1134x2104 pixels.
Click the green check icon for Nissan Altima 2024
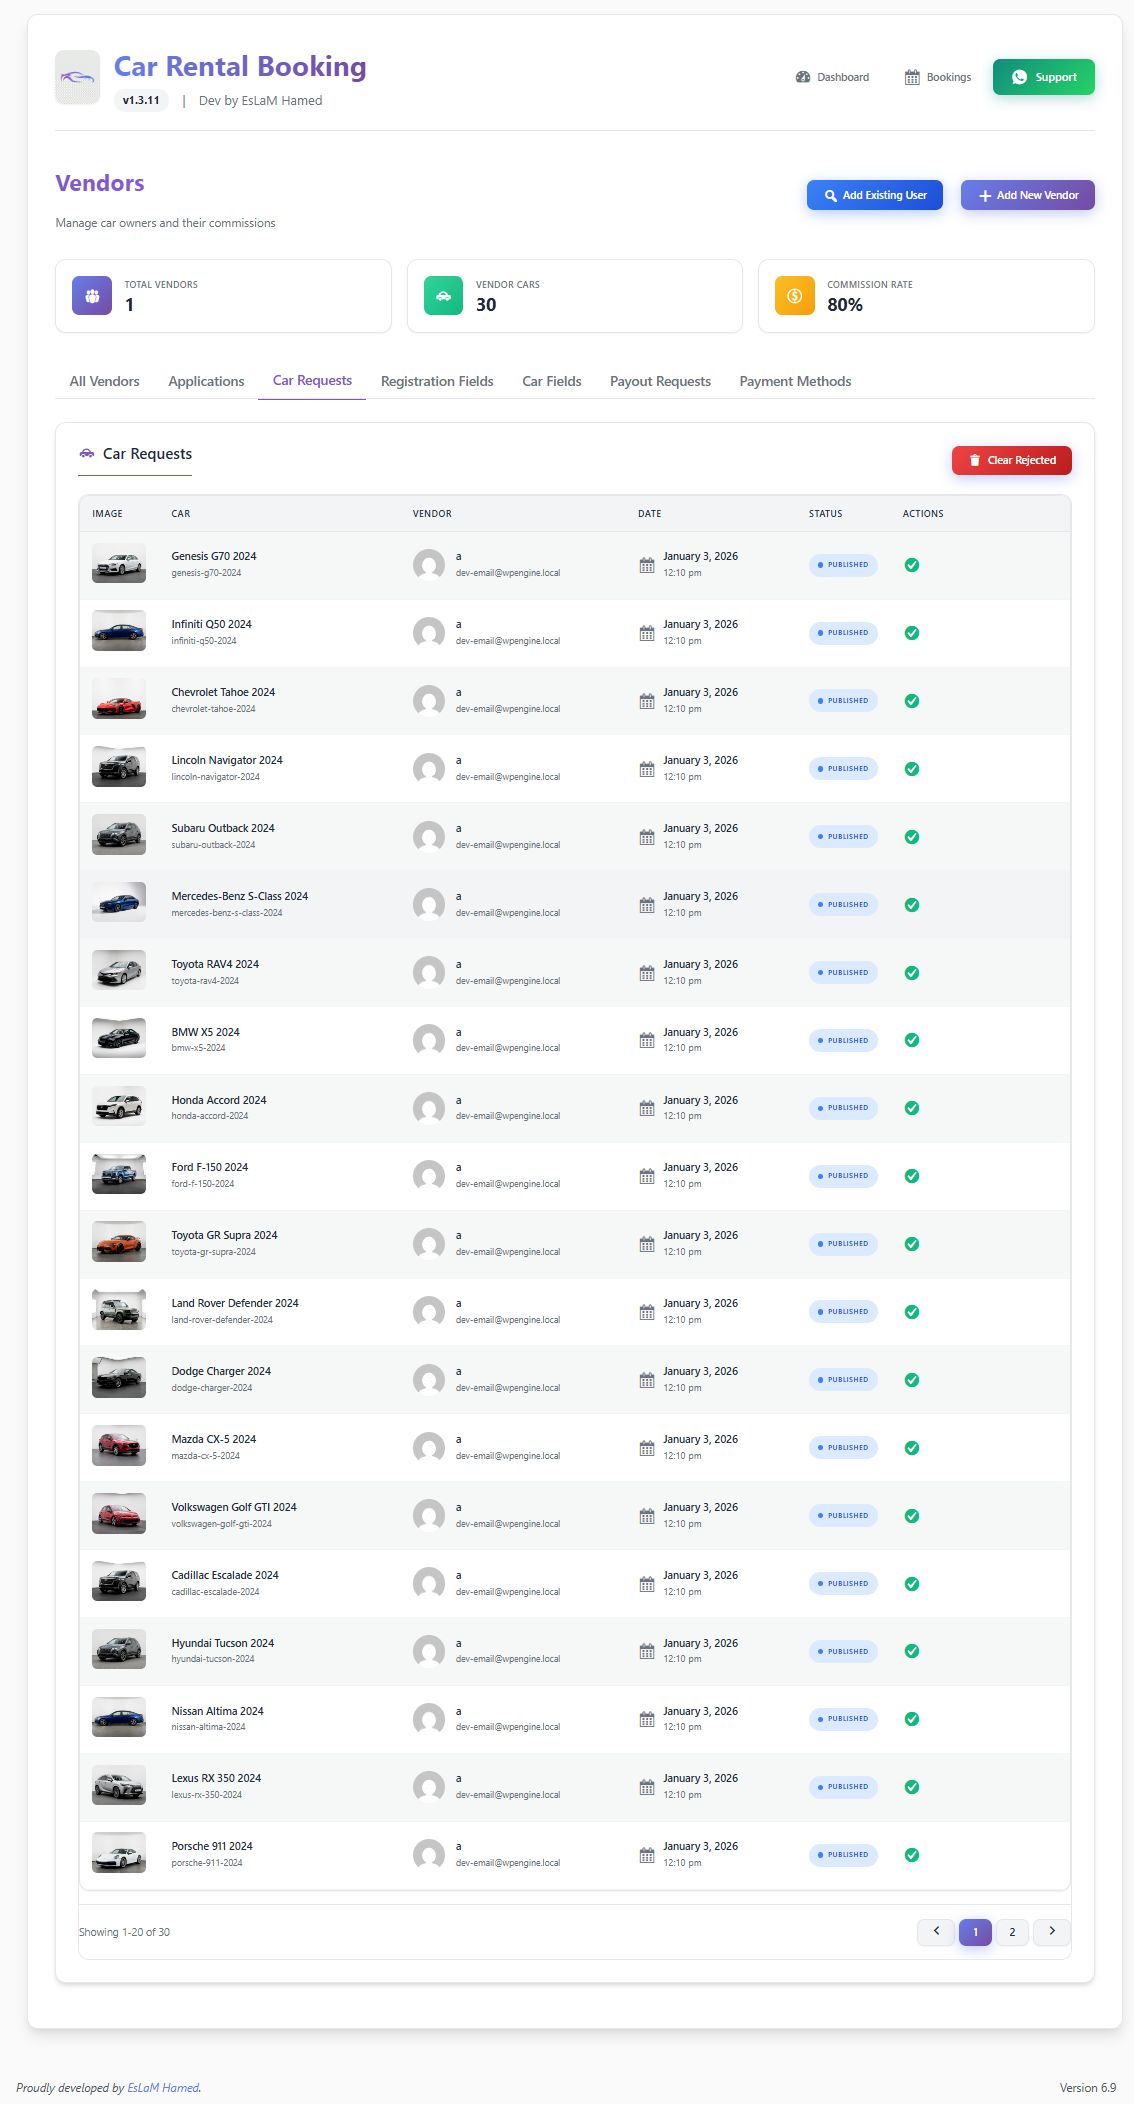912,1719
